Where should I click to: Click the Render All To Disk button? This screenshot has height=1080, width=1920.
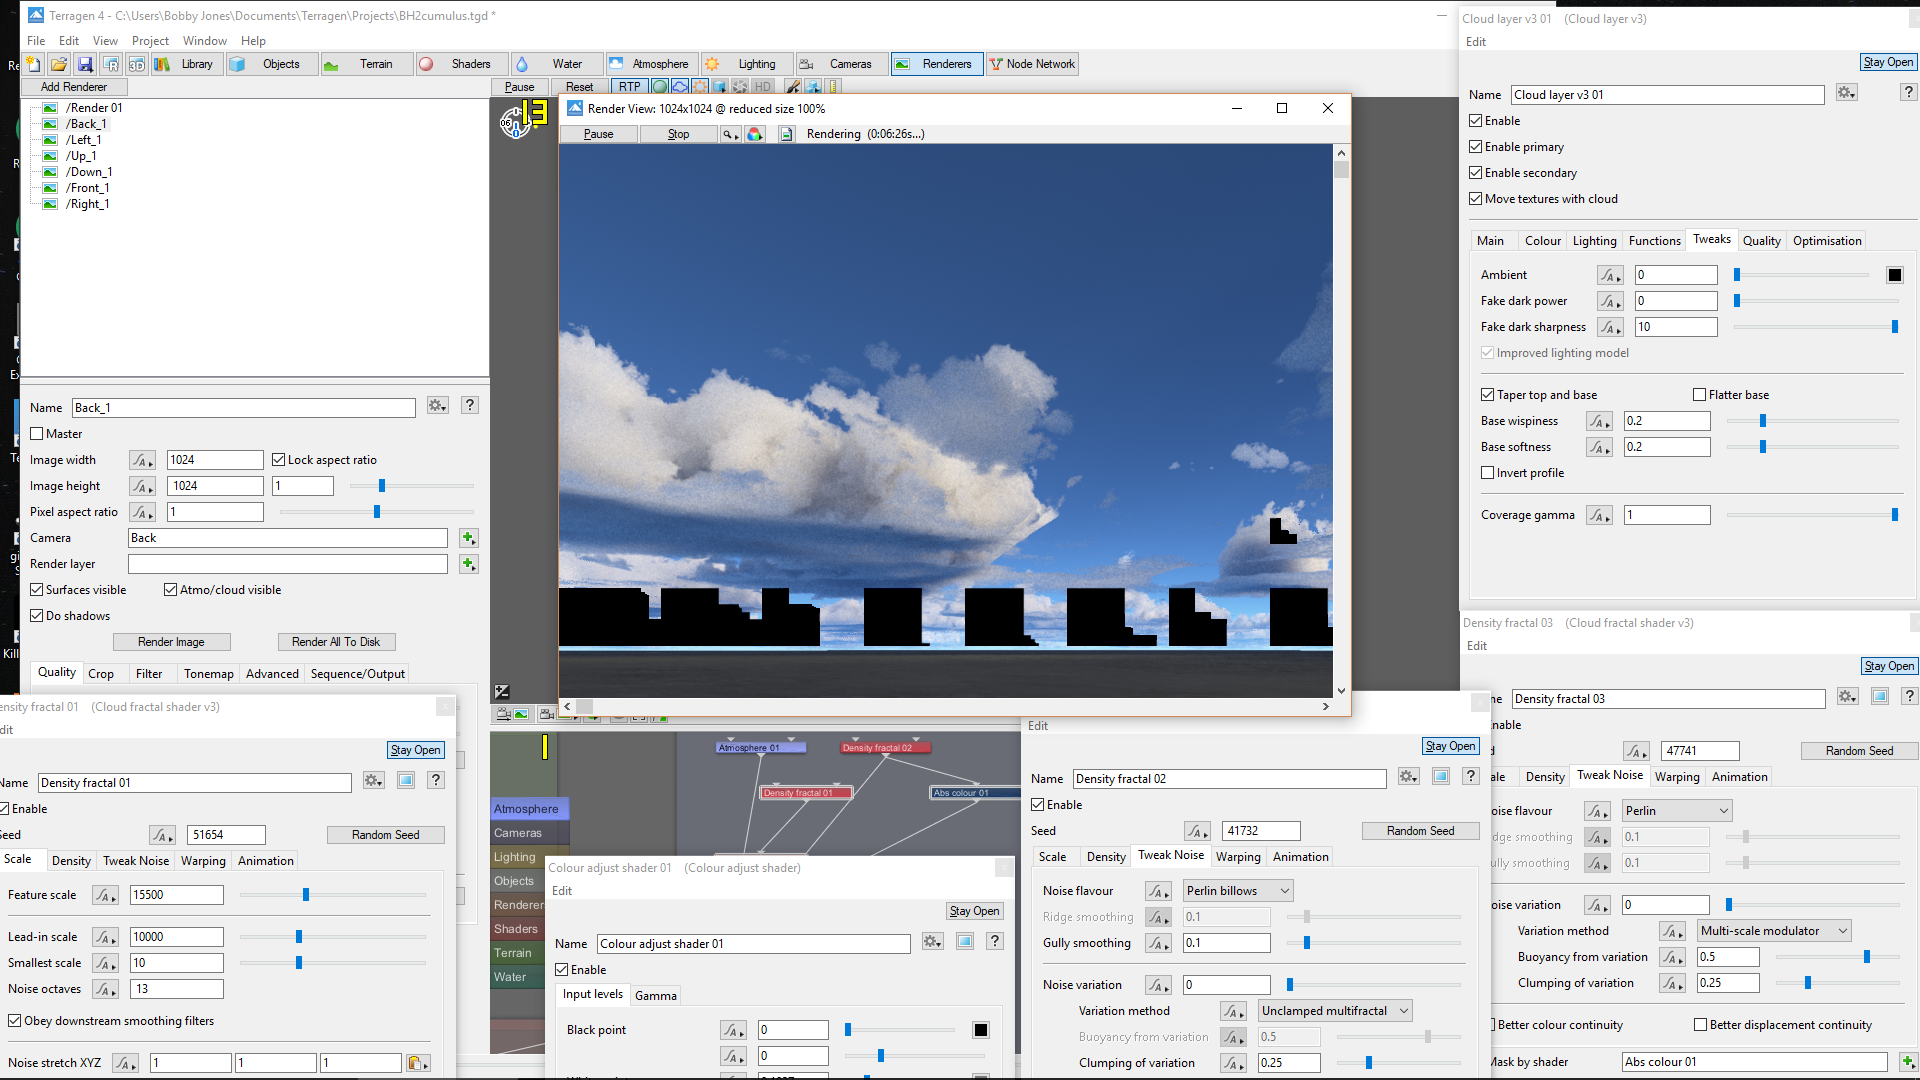click(x=336, y=642)
